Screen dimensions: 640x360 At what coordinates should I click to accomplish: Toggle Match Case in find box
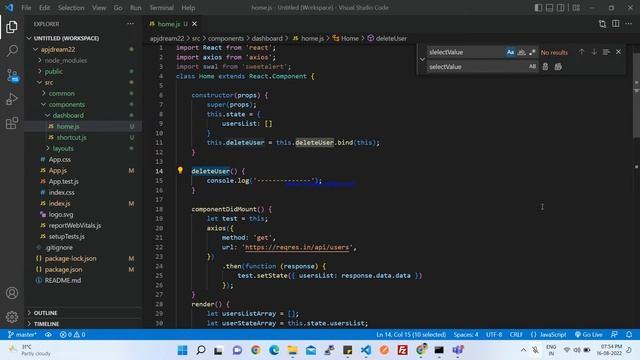click(x=510, y=52)
